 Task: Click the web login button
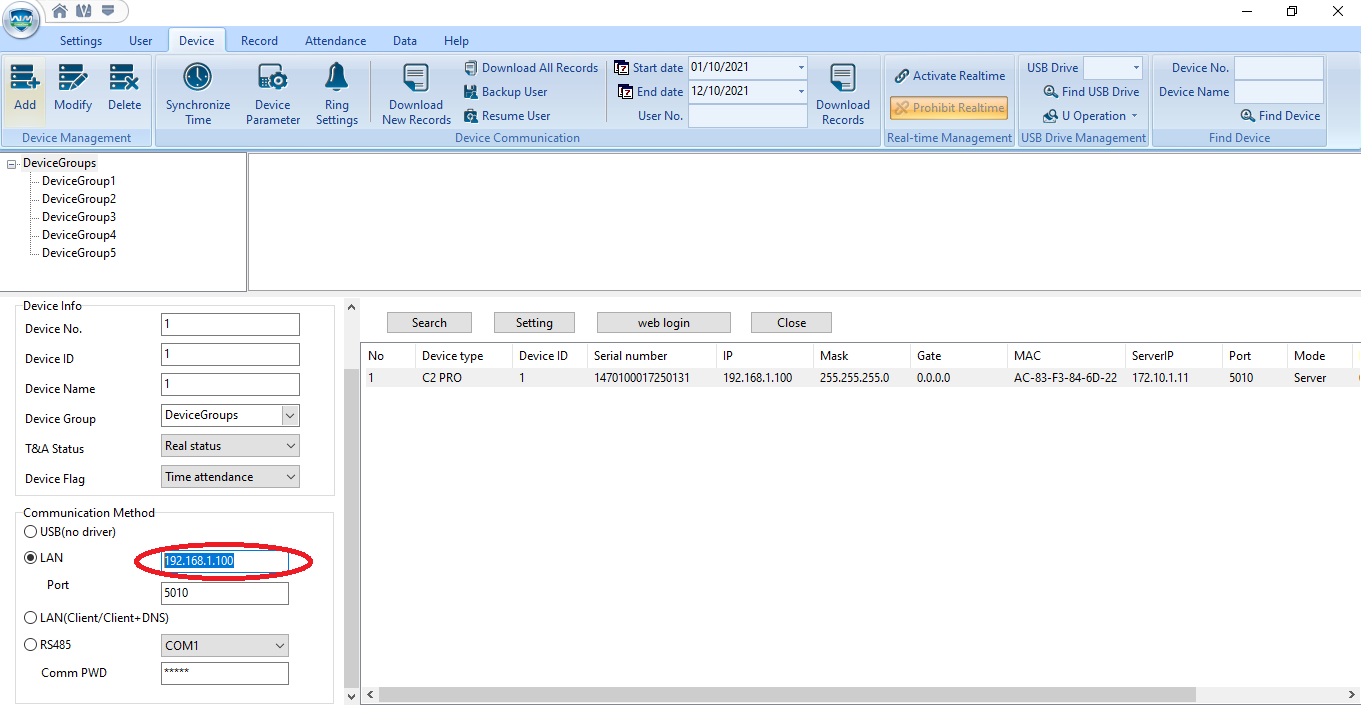(664, 322)
